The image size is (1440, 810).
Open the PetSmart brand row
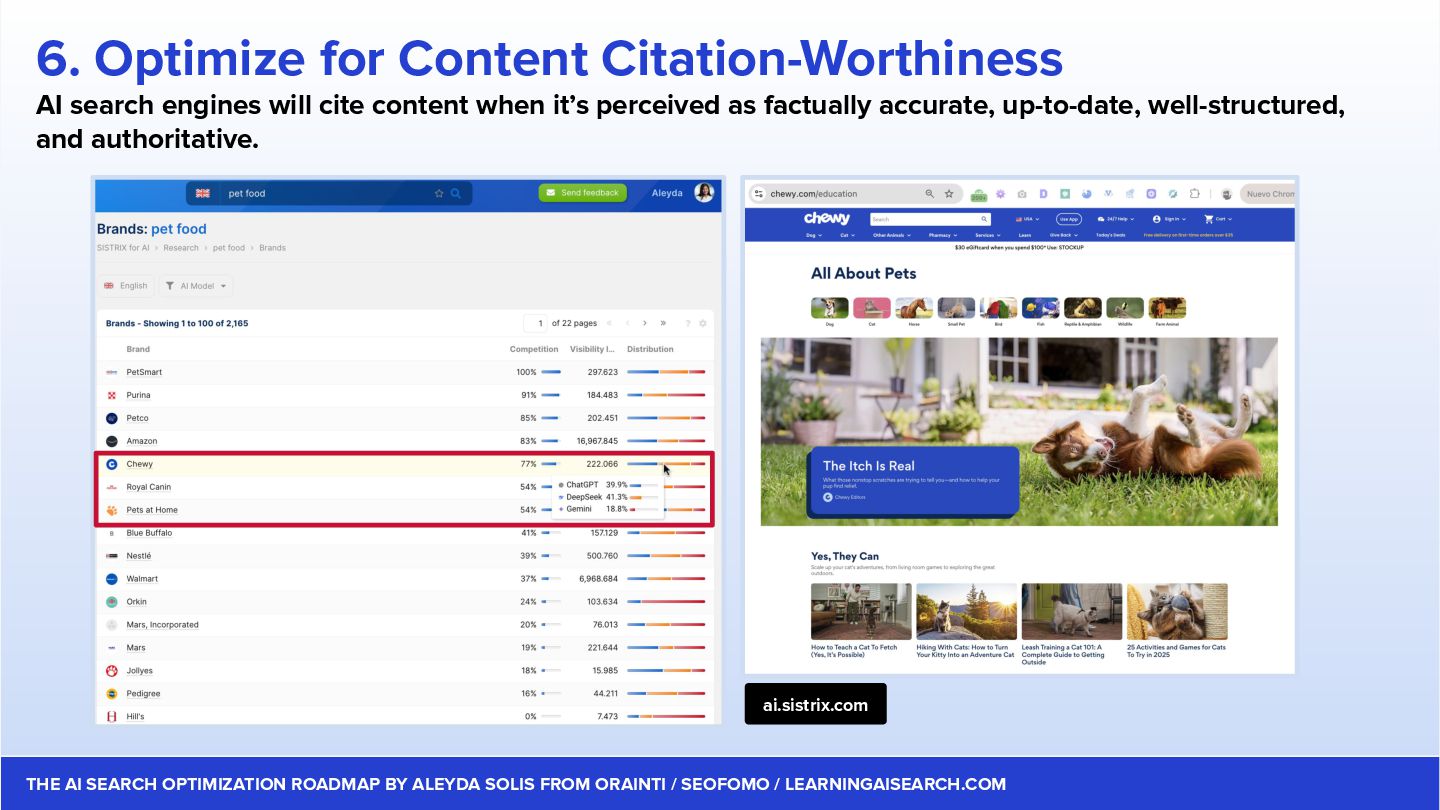pos(405,372)
